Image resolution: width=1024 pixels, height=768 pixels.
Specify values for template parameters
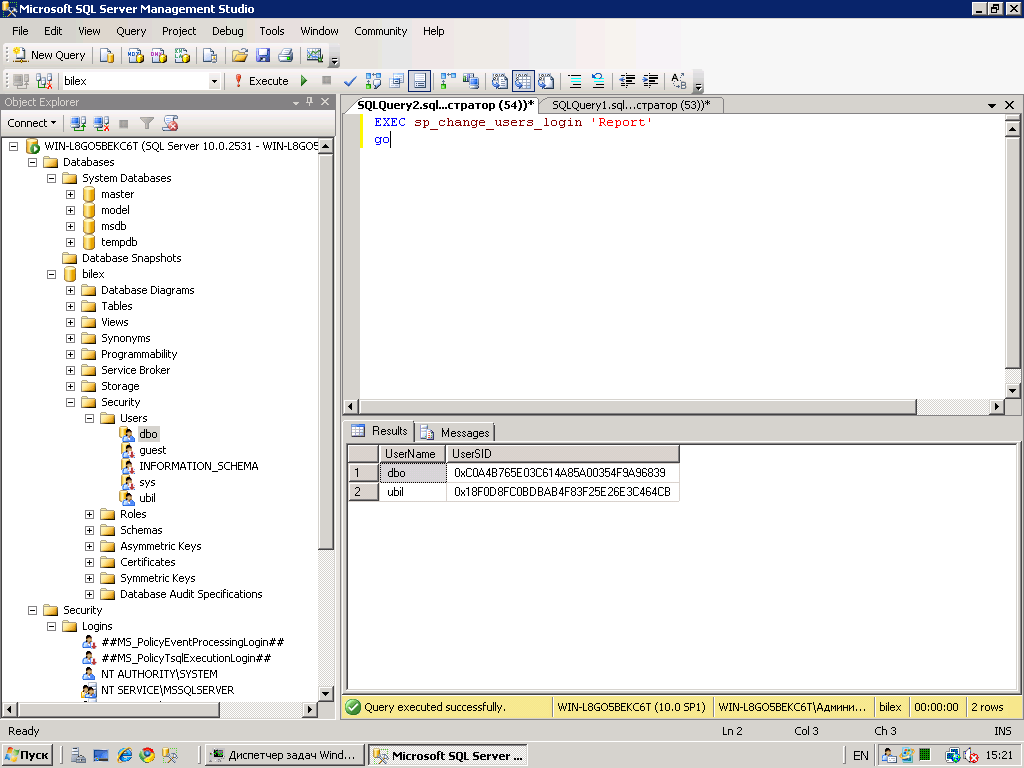[679, 81]
